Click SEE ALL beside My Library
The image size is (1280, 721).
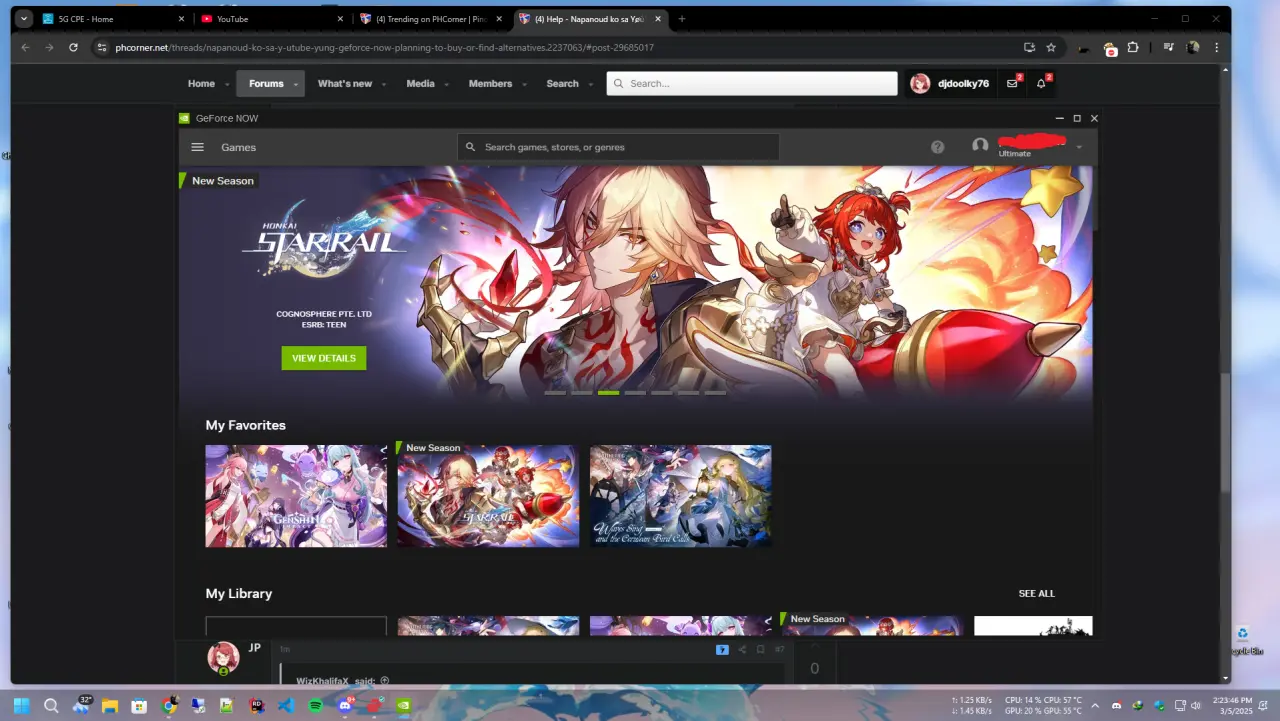pos(1037,594)
